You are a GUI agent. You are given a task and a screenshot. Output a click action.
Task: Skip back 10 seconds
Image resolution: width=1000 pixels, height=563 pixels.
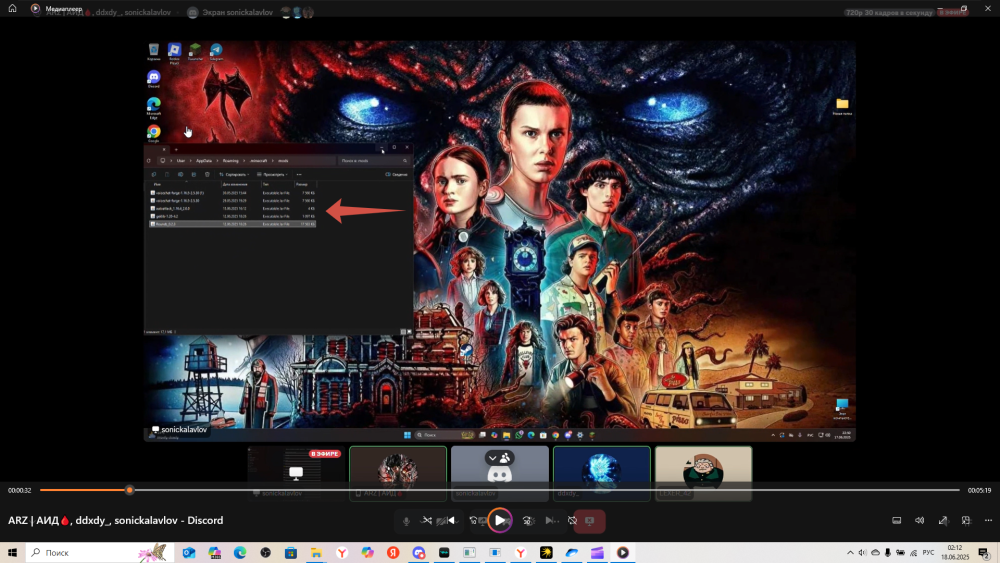tap(474, 521)
